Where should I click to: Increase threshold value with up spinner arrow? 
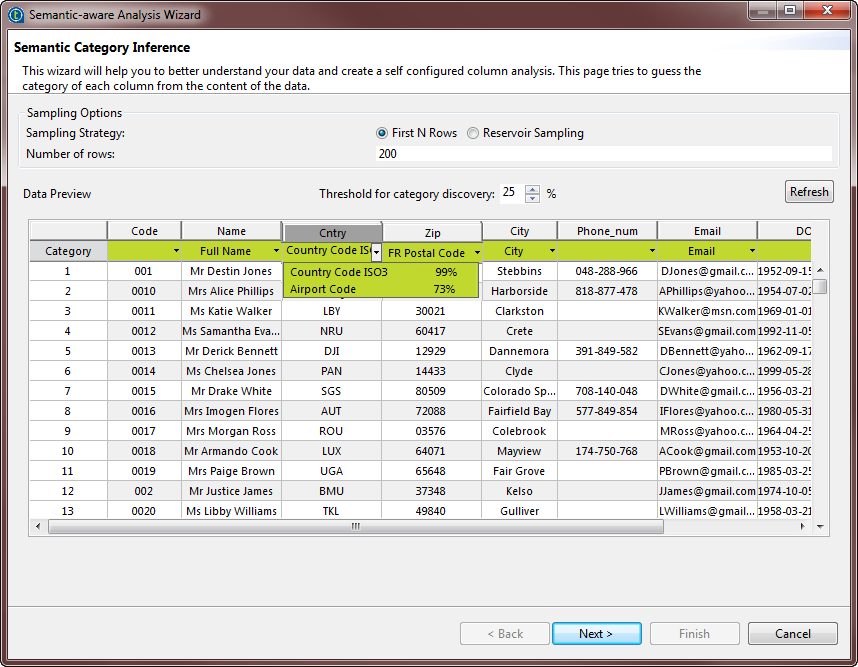pyautogui.click(x=532, y=188)
